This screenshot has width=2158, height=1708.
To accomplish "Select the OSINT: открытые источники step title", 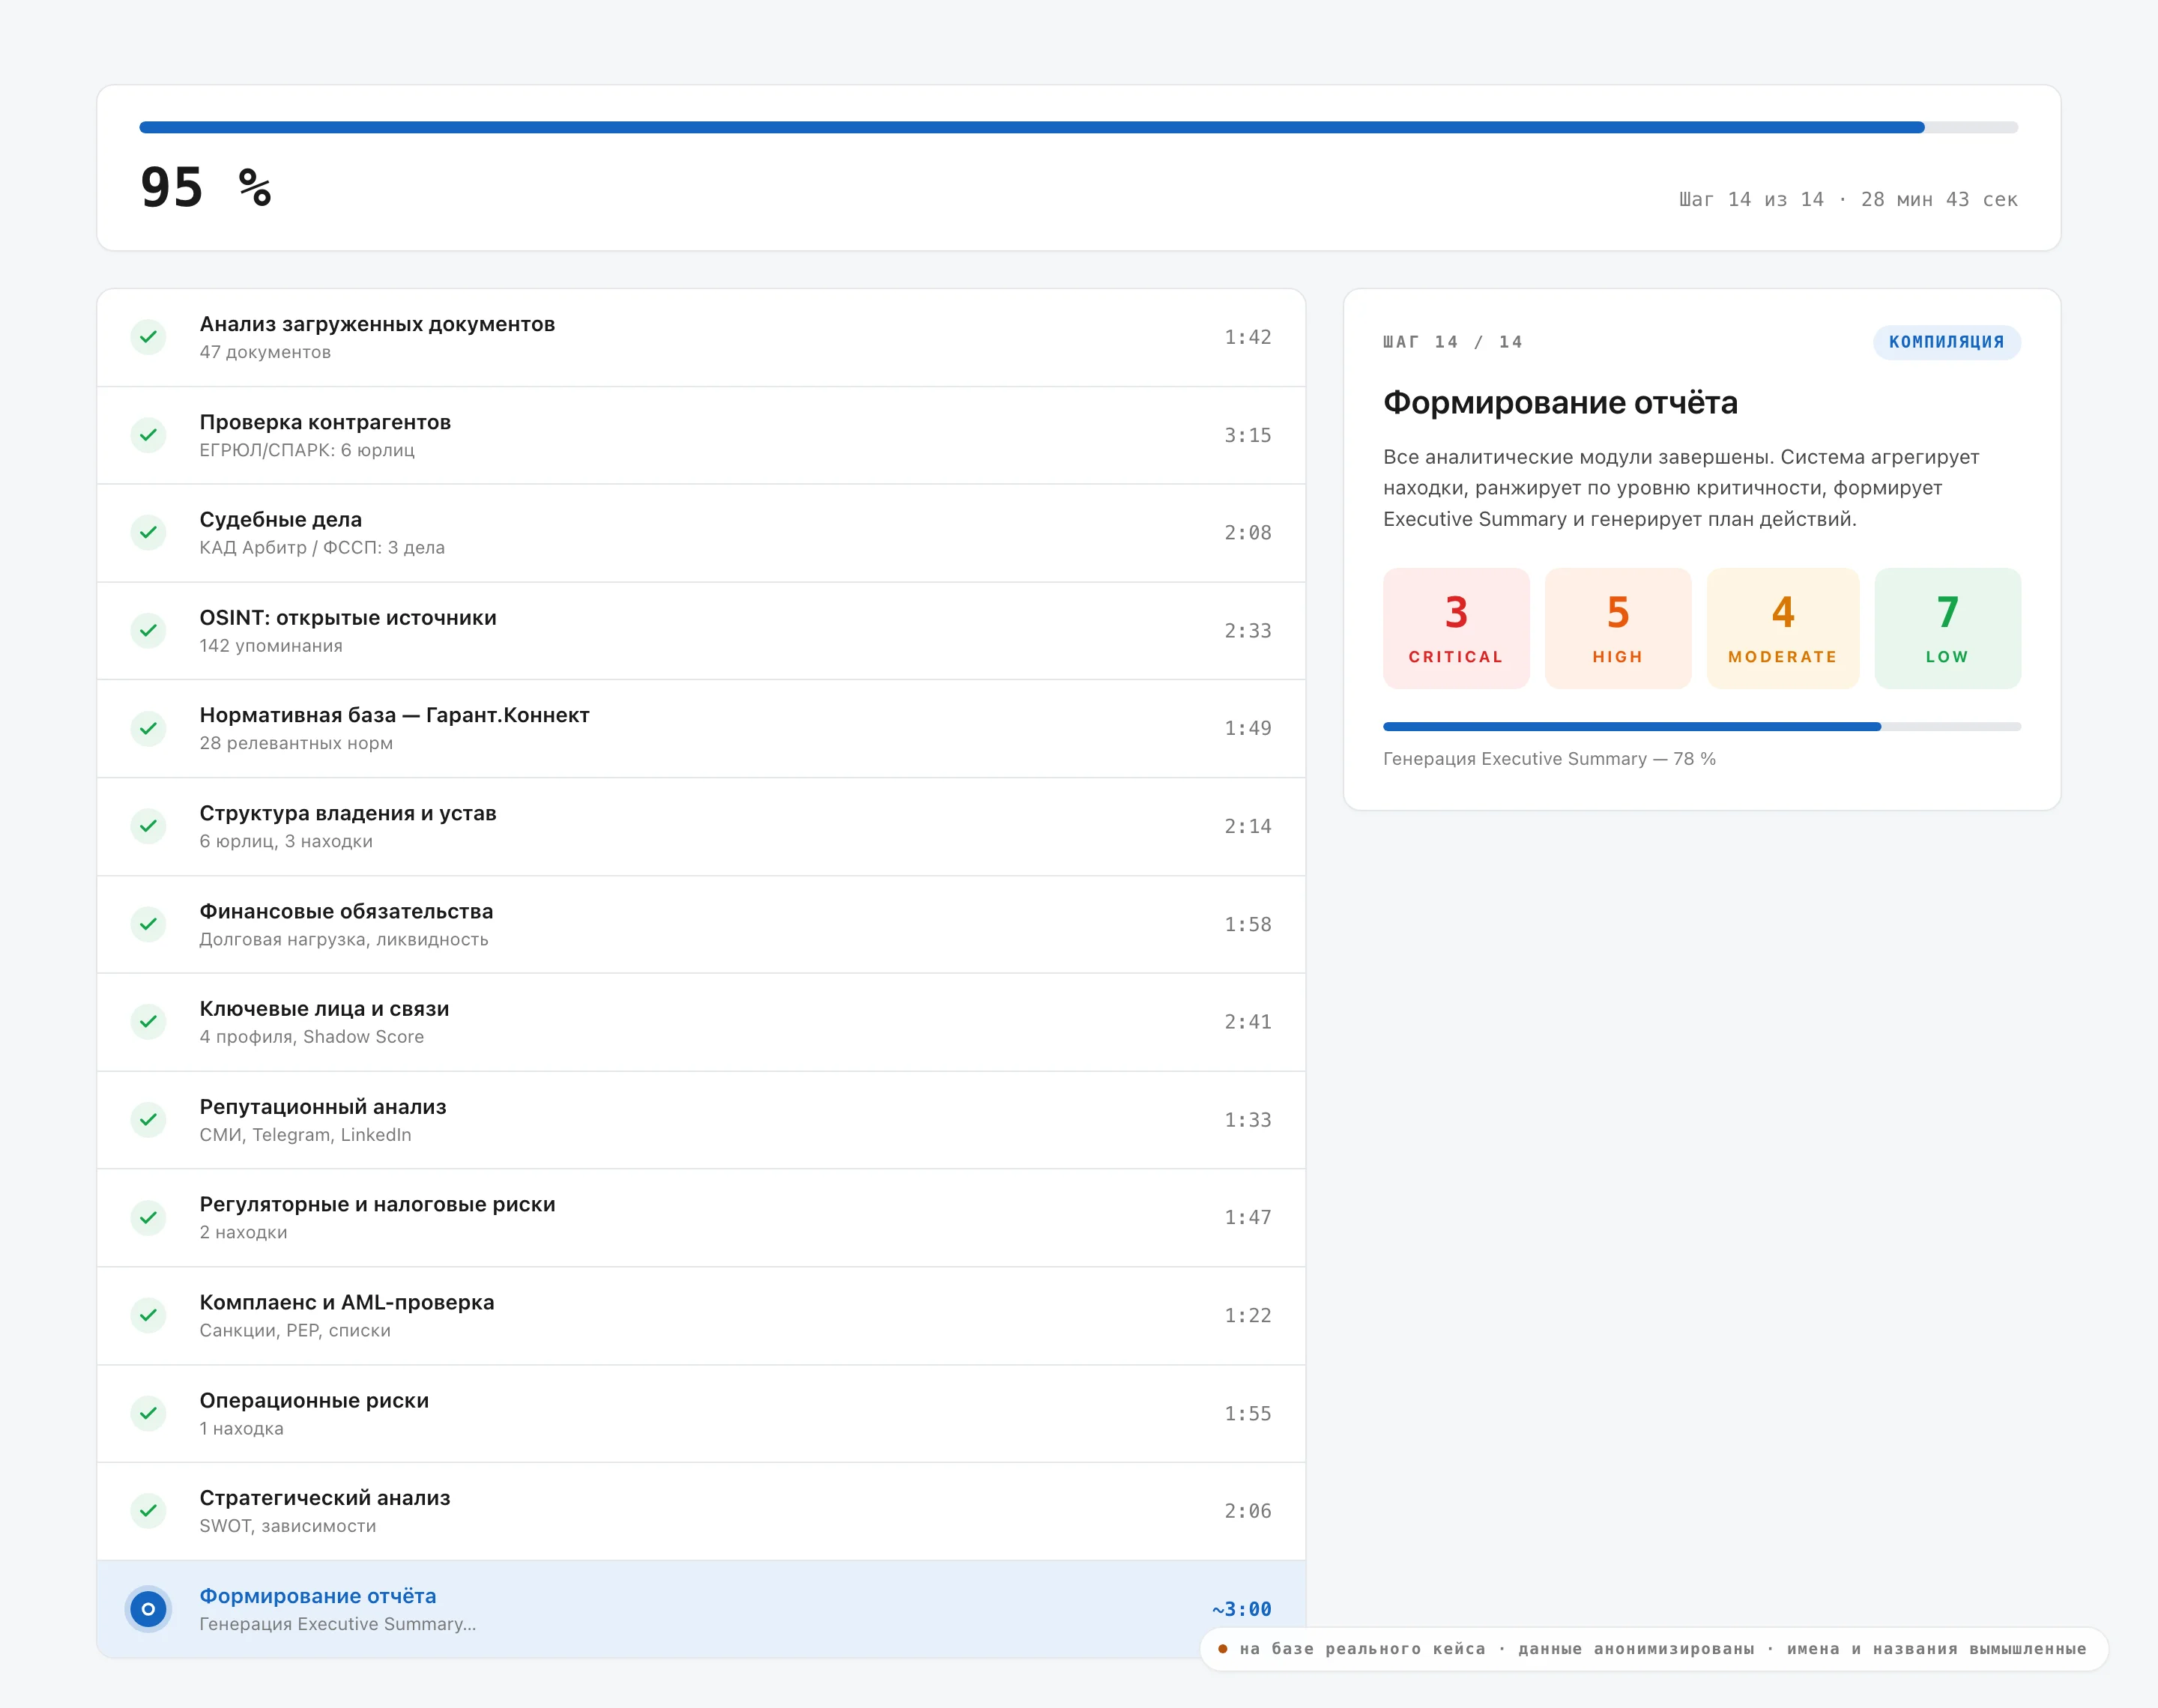I will pos(348,618).
